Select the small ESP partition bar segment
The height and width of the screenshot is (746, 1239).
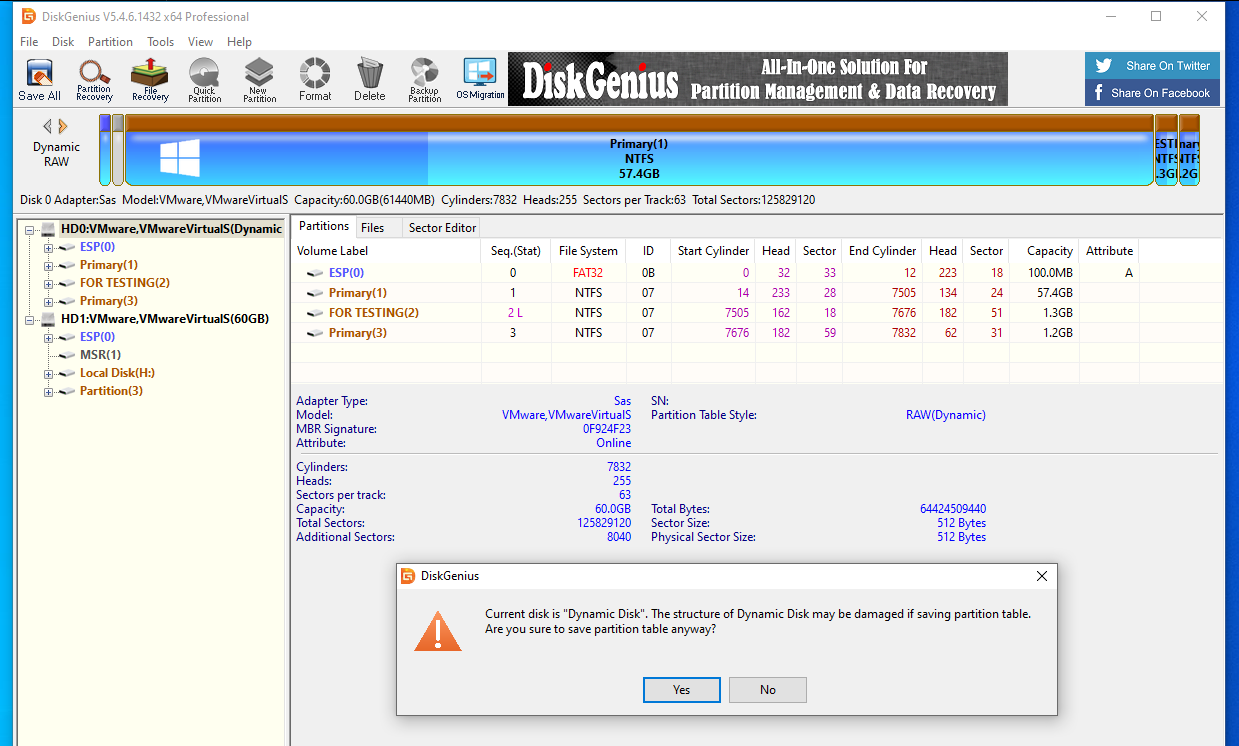[105, 150]
